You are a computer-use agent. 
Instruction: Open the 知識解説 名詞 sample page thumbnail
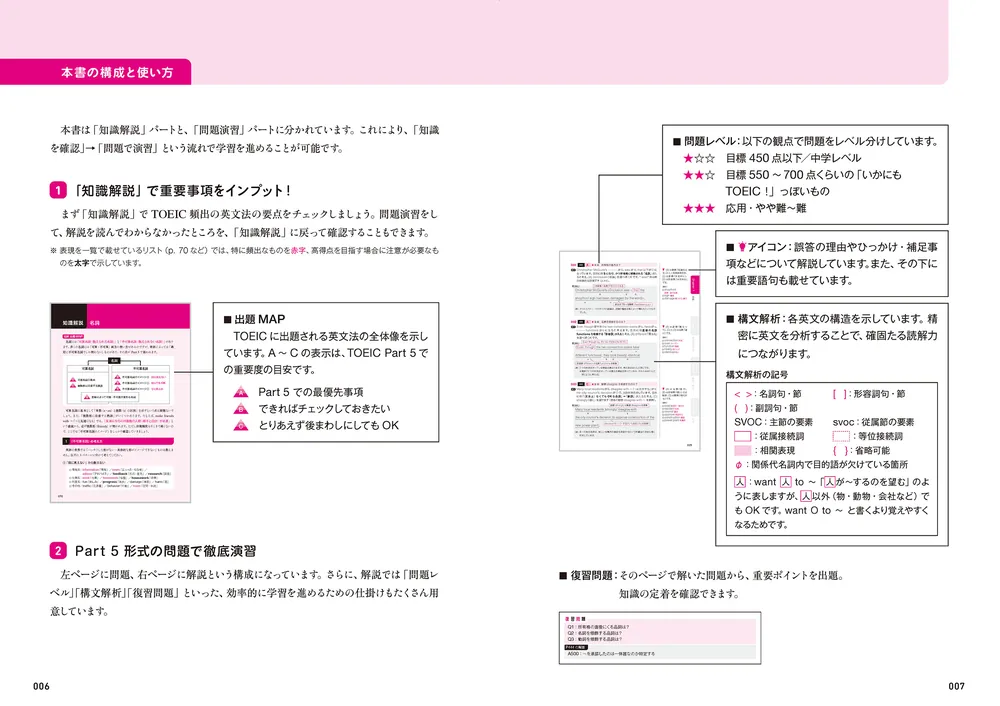tap(121, 402)
